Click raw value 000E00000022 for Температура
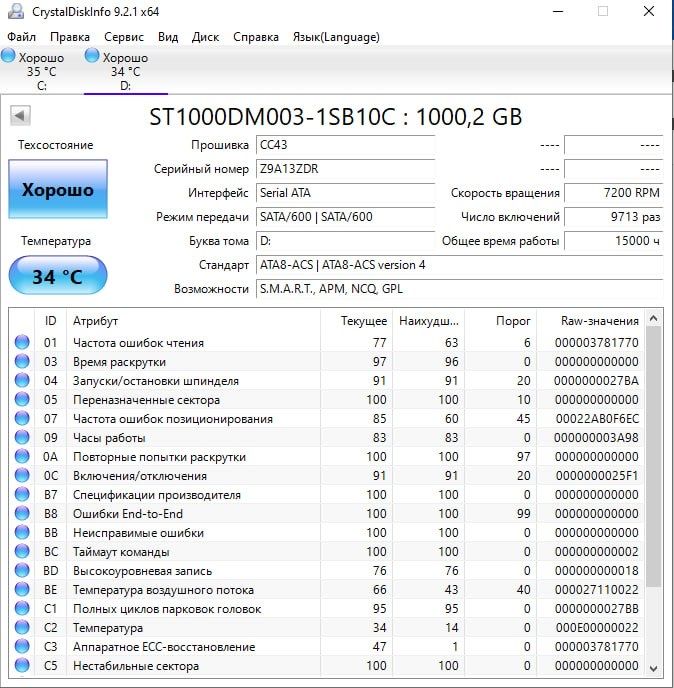Screen dimensions: 674x688 pyautogui.click(x=597, y=628)
